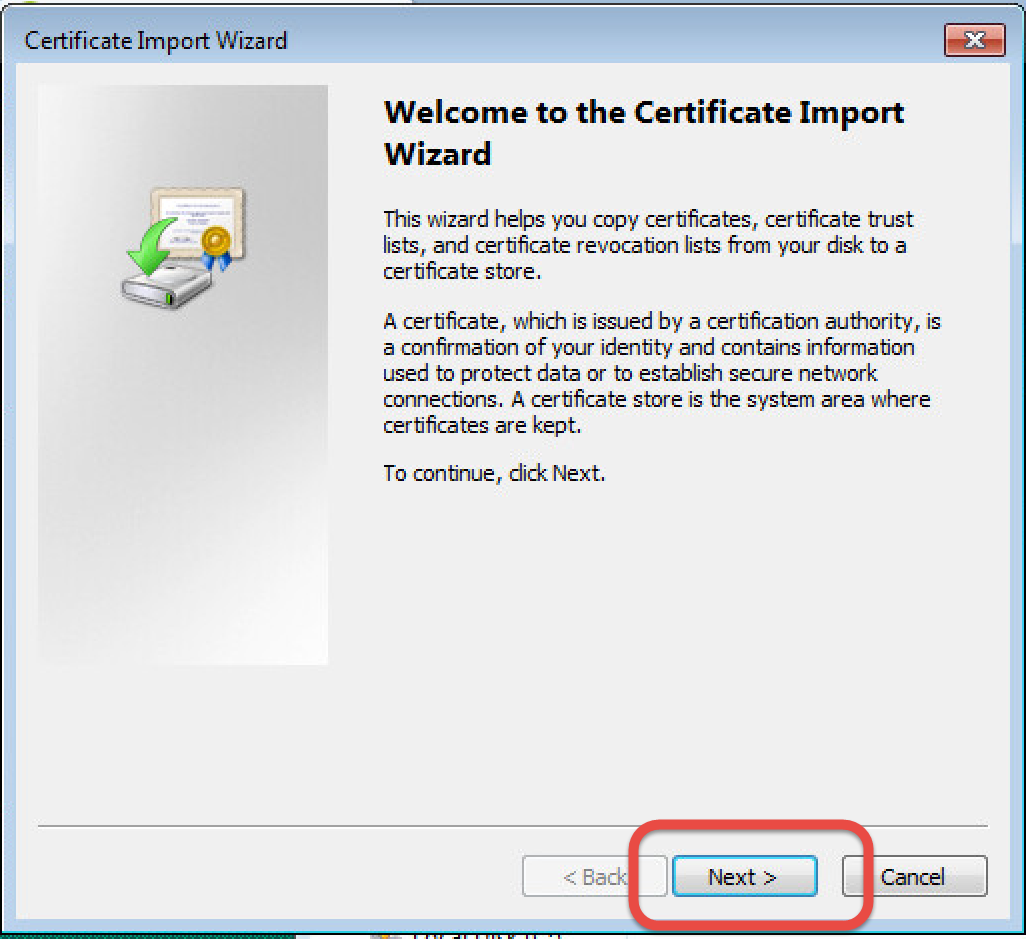Click the grey hard drive in the wizard image
Screen dimensions: 1026x939
165,289
